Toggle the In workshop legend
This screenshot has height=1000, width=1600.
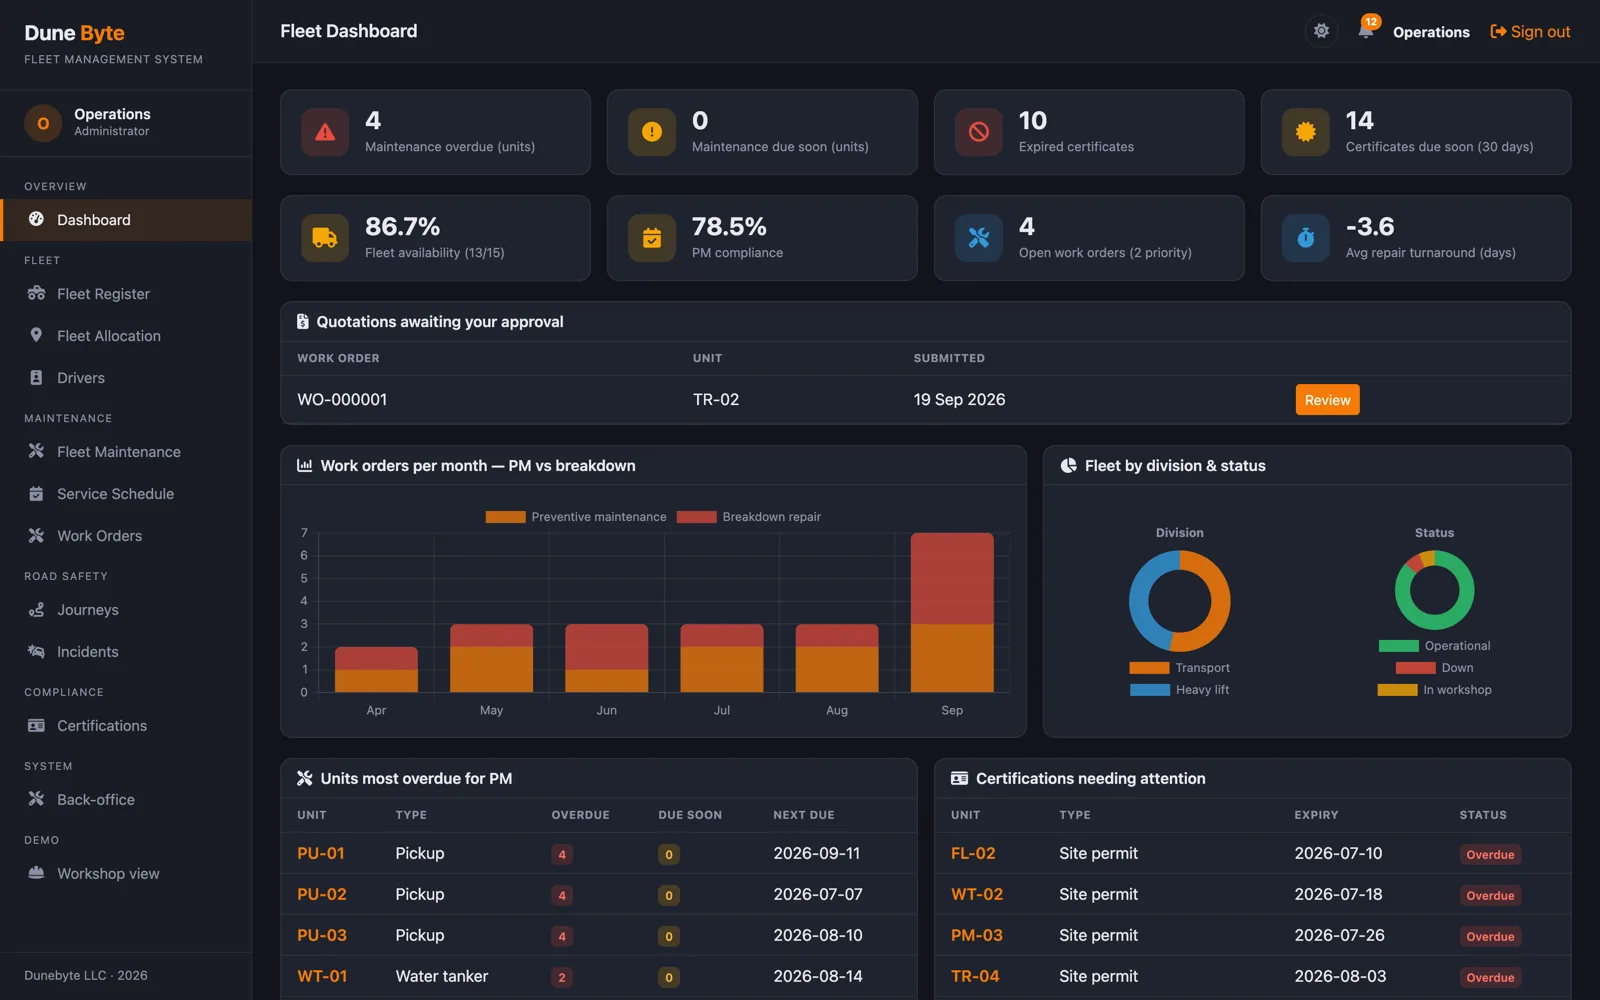pyautogui.click(x=1434, y=690)
